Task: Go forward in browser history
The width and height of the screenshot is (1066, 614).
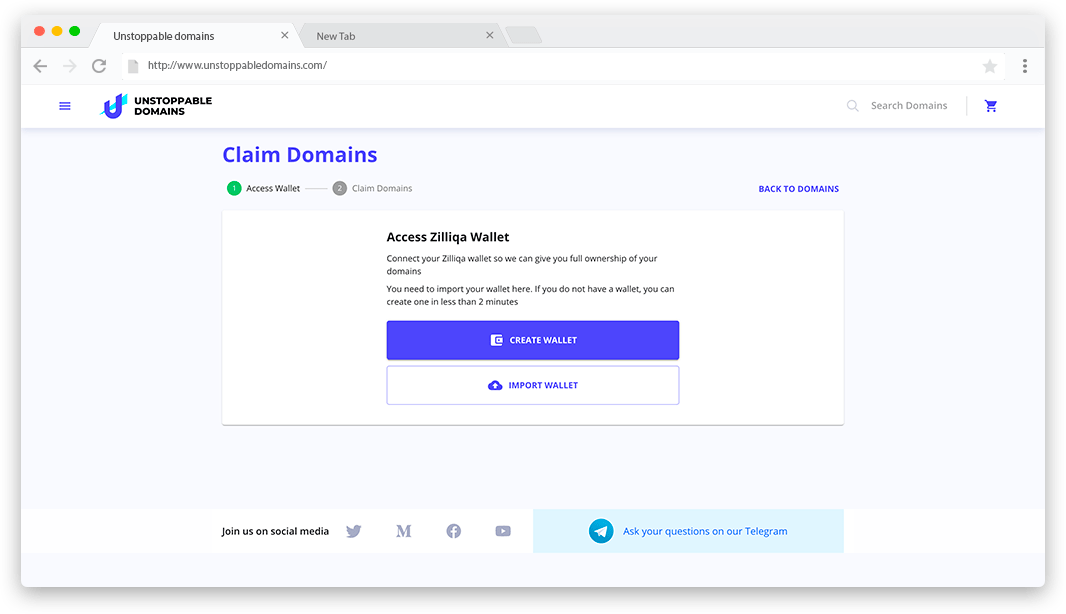Action: pyautogui.click(x=69, y=66)
